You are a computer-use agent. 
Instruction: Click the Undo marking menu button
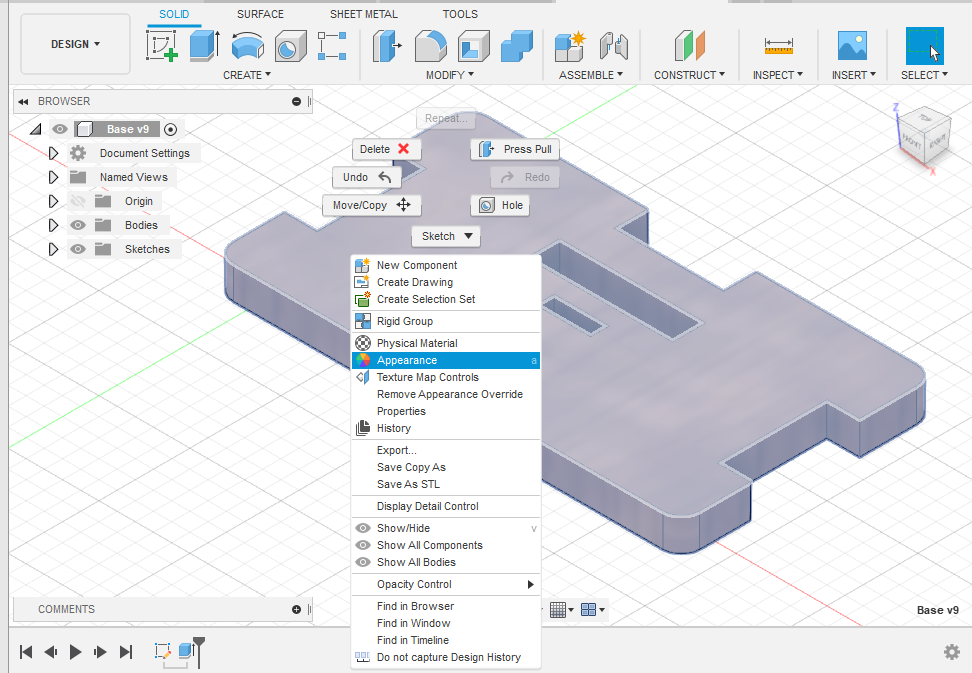point(367,177)
